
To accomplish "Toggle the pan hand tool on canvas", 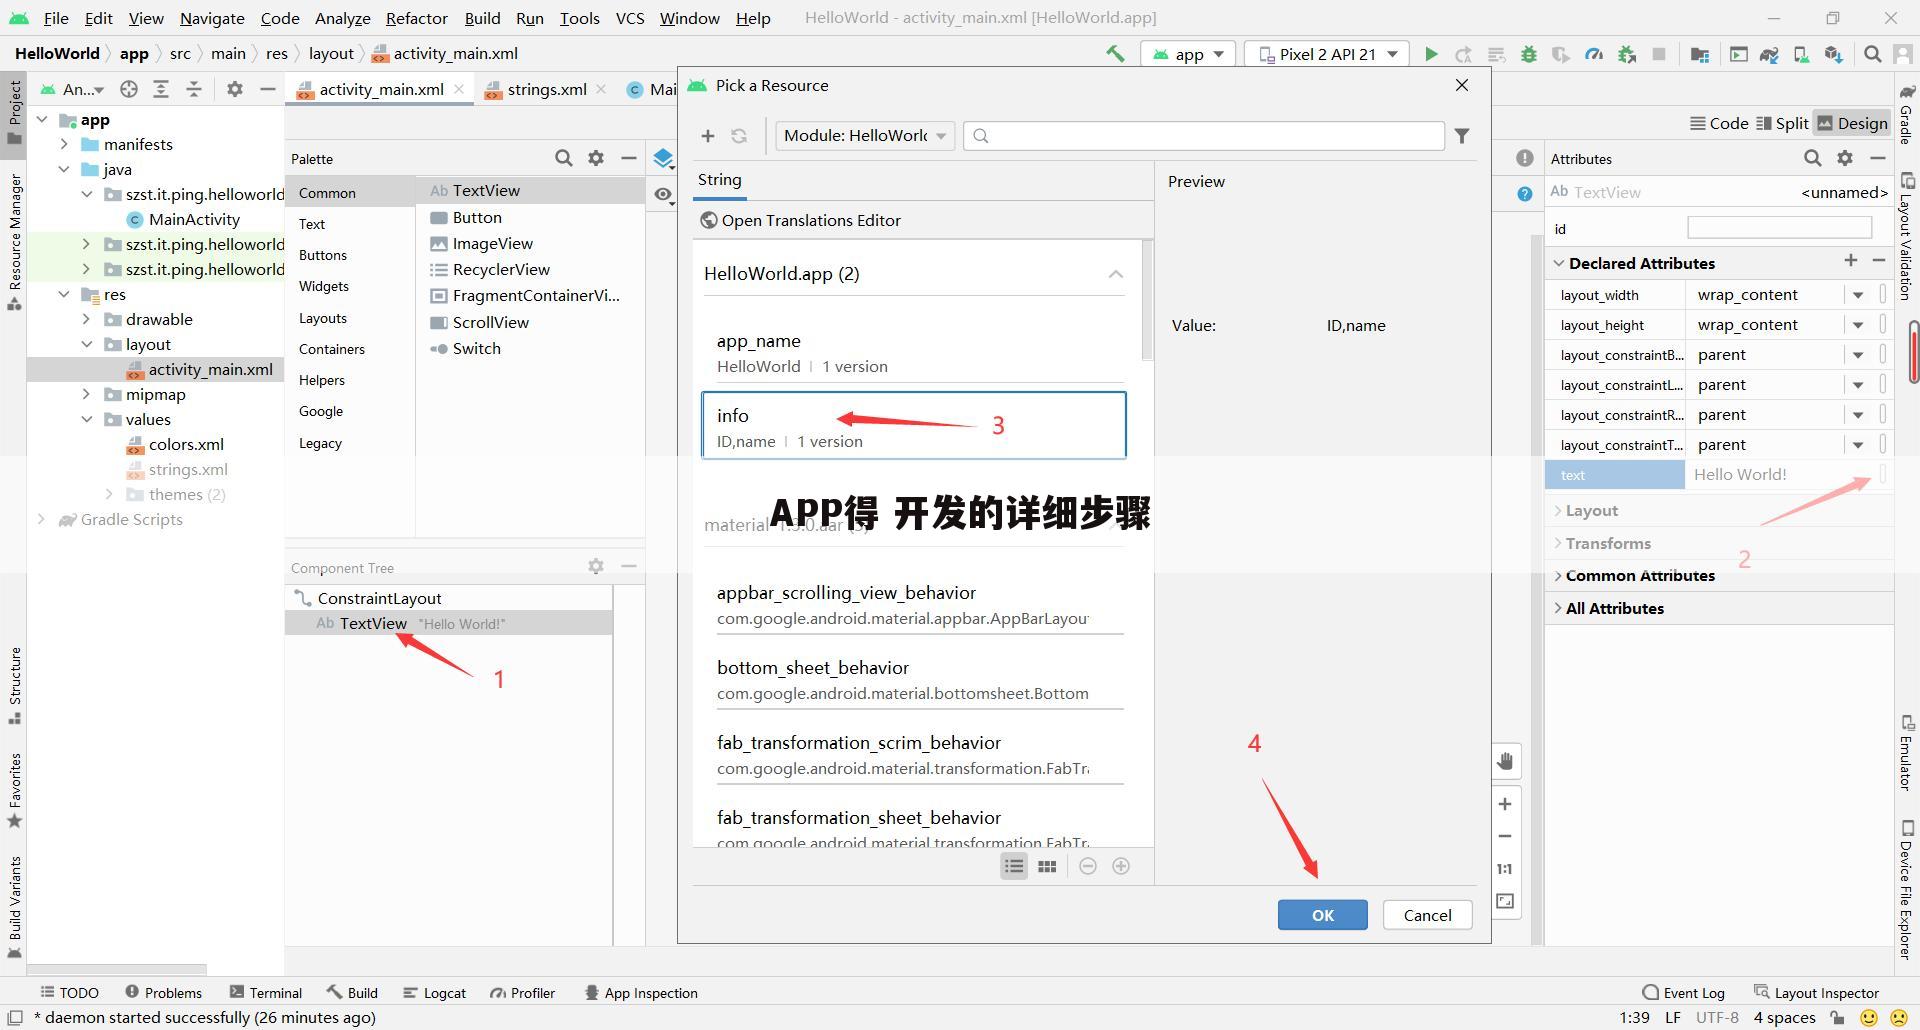I will tap(1505, 761).
